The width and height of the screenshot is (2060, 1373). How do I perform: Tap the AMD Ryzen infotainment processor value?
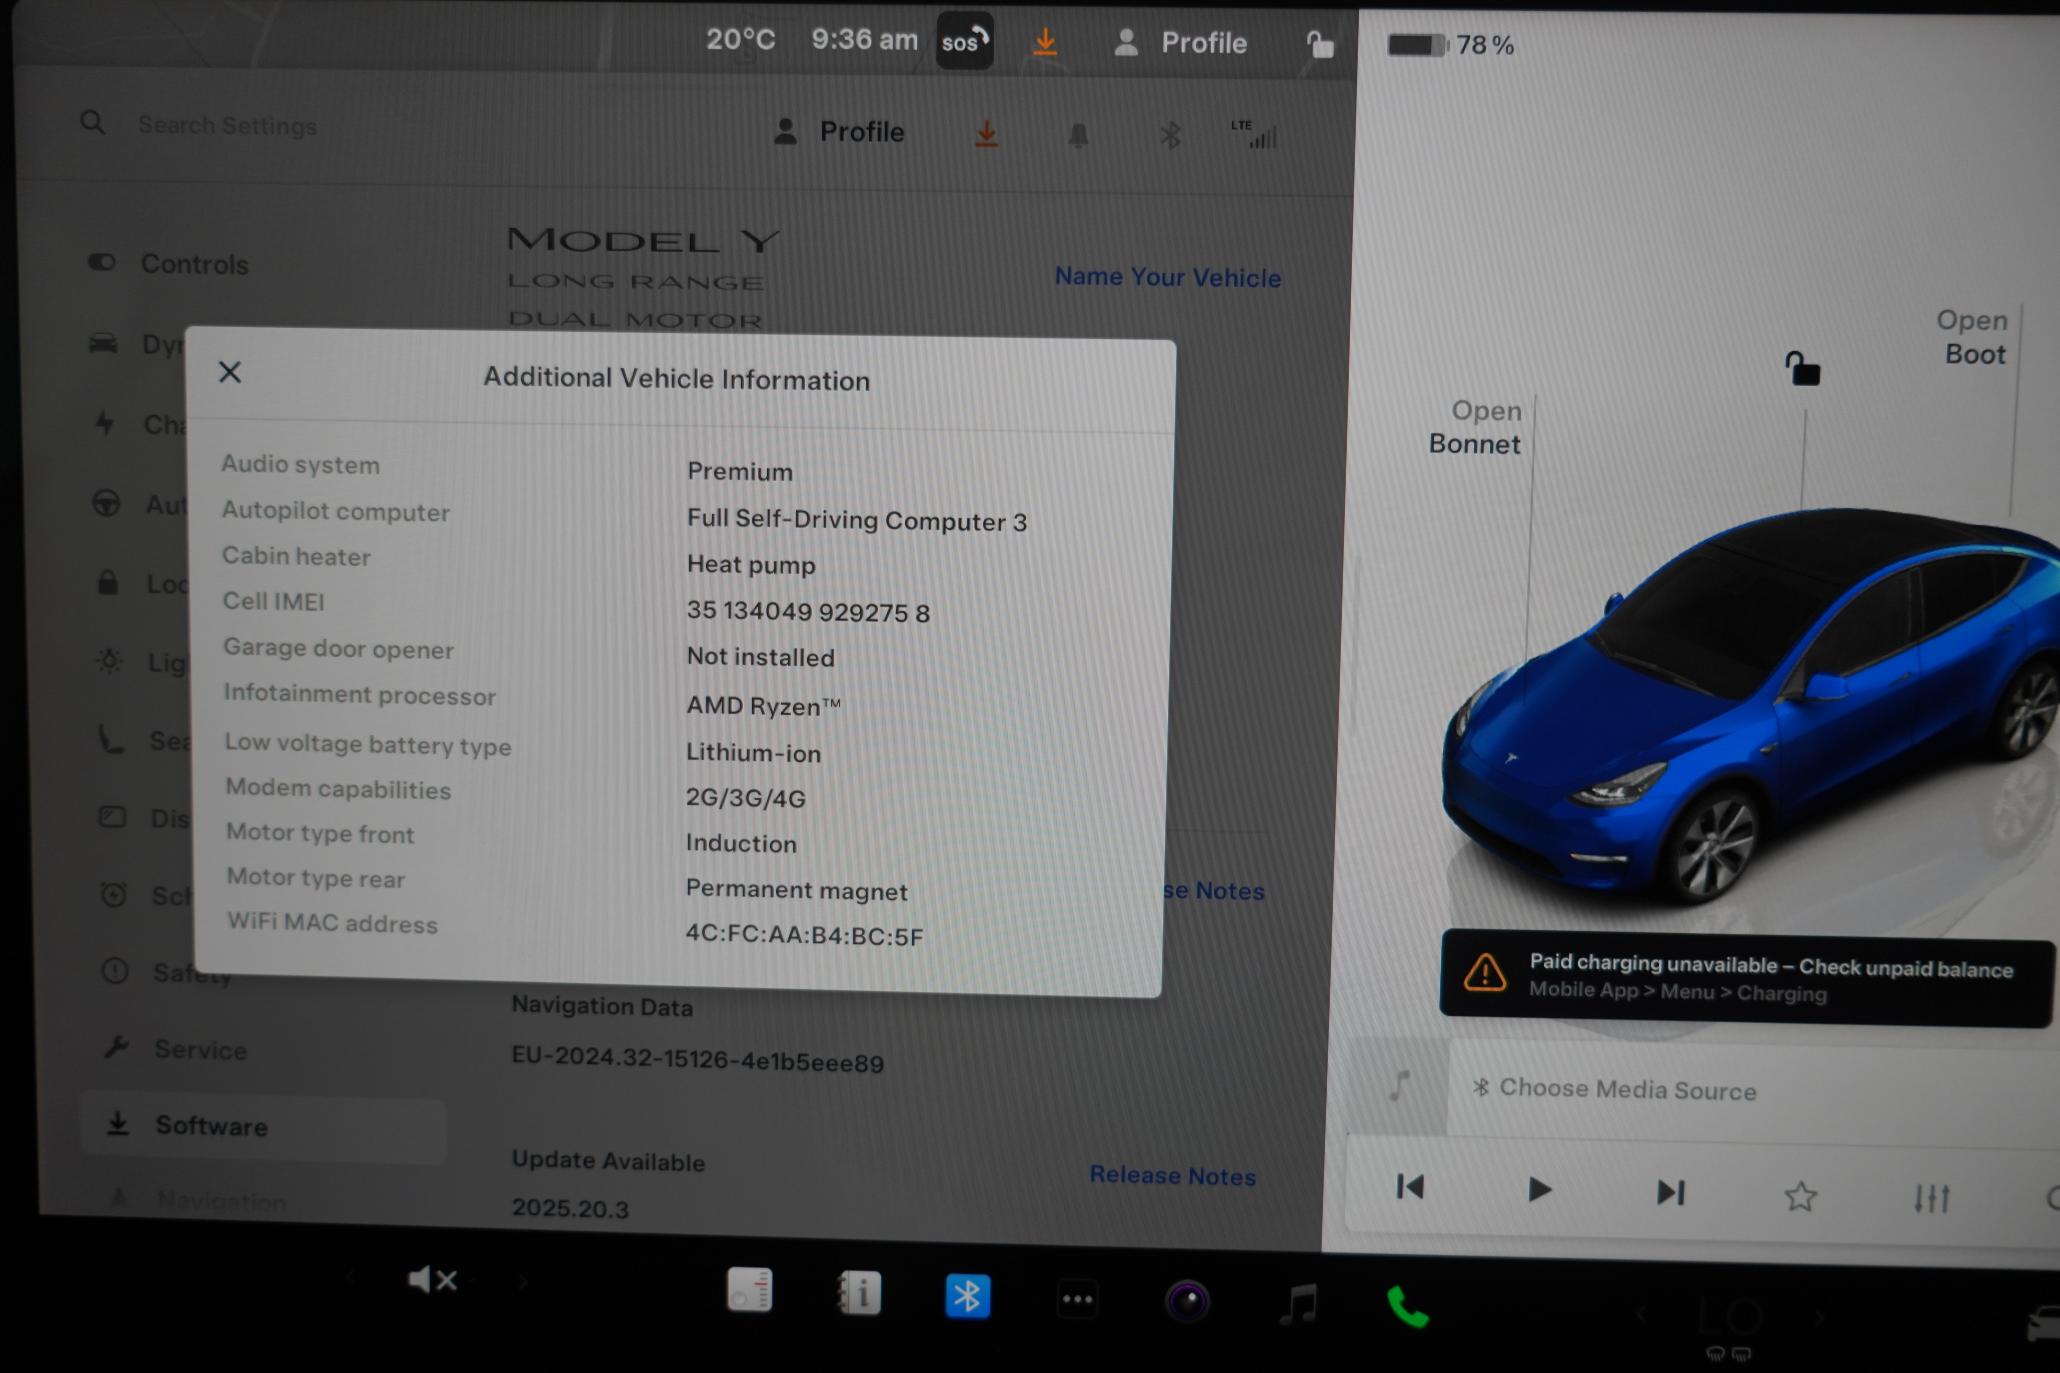(763, 705)
